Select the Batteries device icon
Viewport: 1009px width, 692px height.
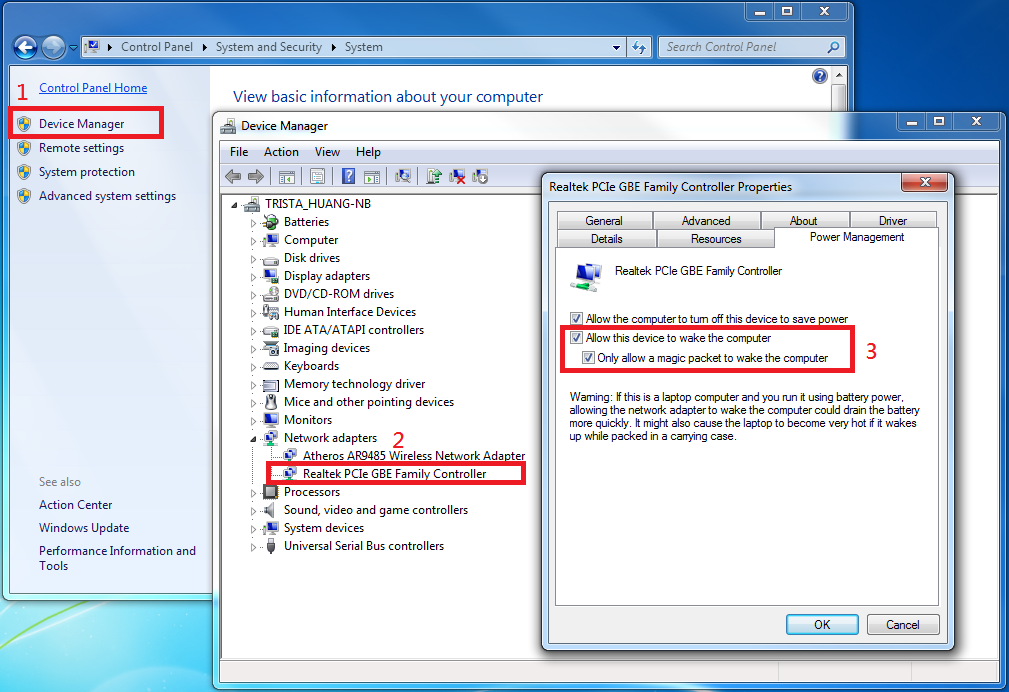coord(271,222)
